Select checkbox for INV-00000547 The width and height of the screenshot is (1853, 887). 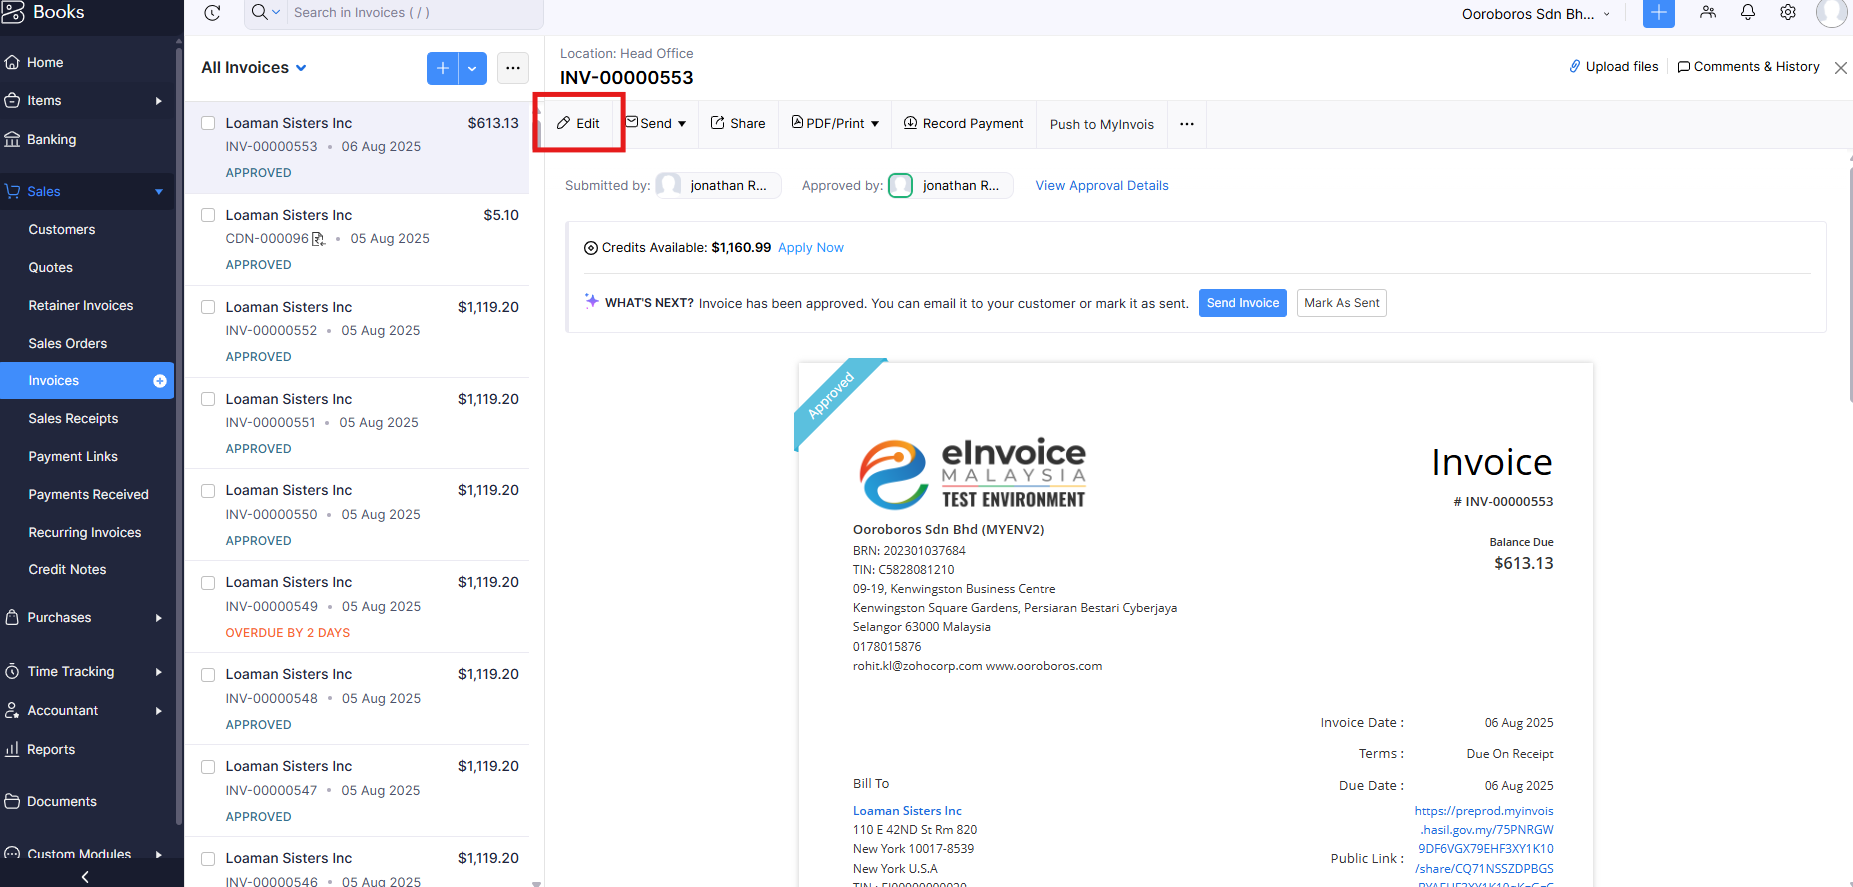[208, 767]
